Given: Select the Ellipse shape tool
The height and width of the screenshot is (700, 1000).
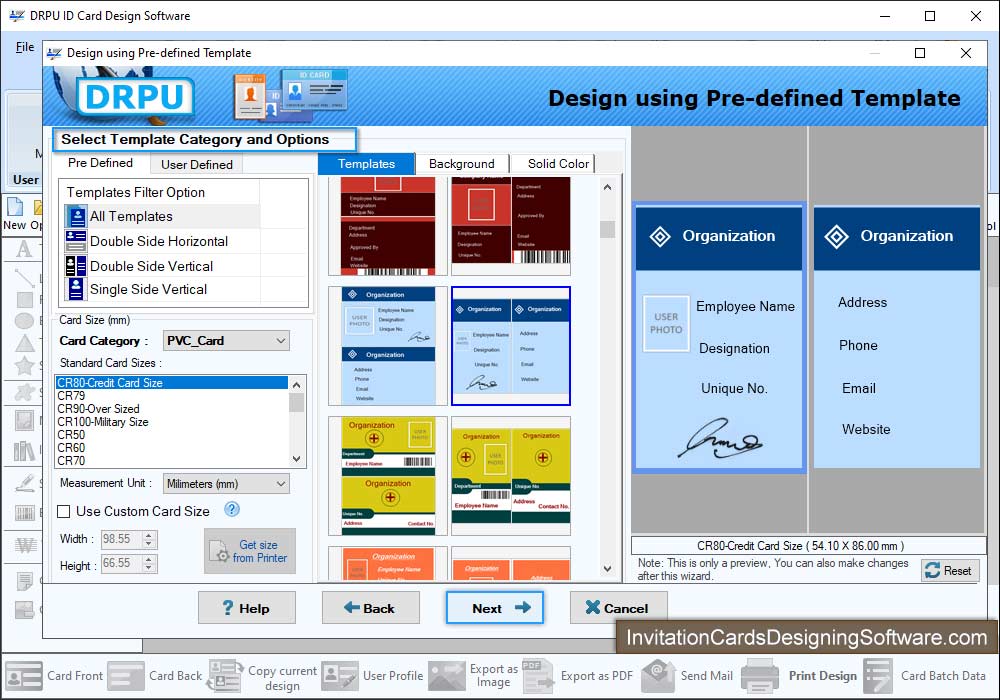Looking at the screenshot, I should click(x=24, y=320).
